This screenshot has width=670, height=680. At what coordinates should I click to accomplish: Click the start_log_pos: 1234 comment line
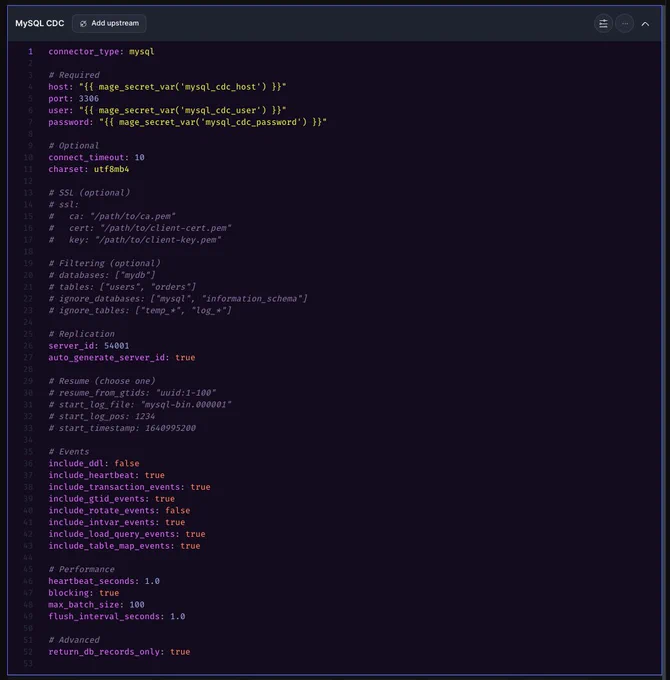click(101, 416)
